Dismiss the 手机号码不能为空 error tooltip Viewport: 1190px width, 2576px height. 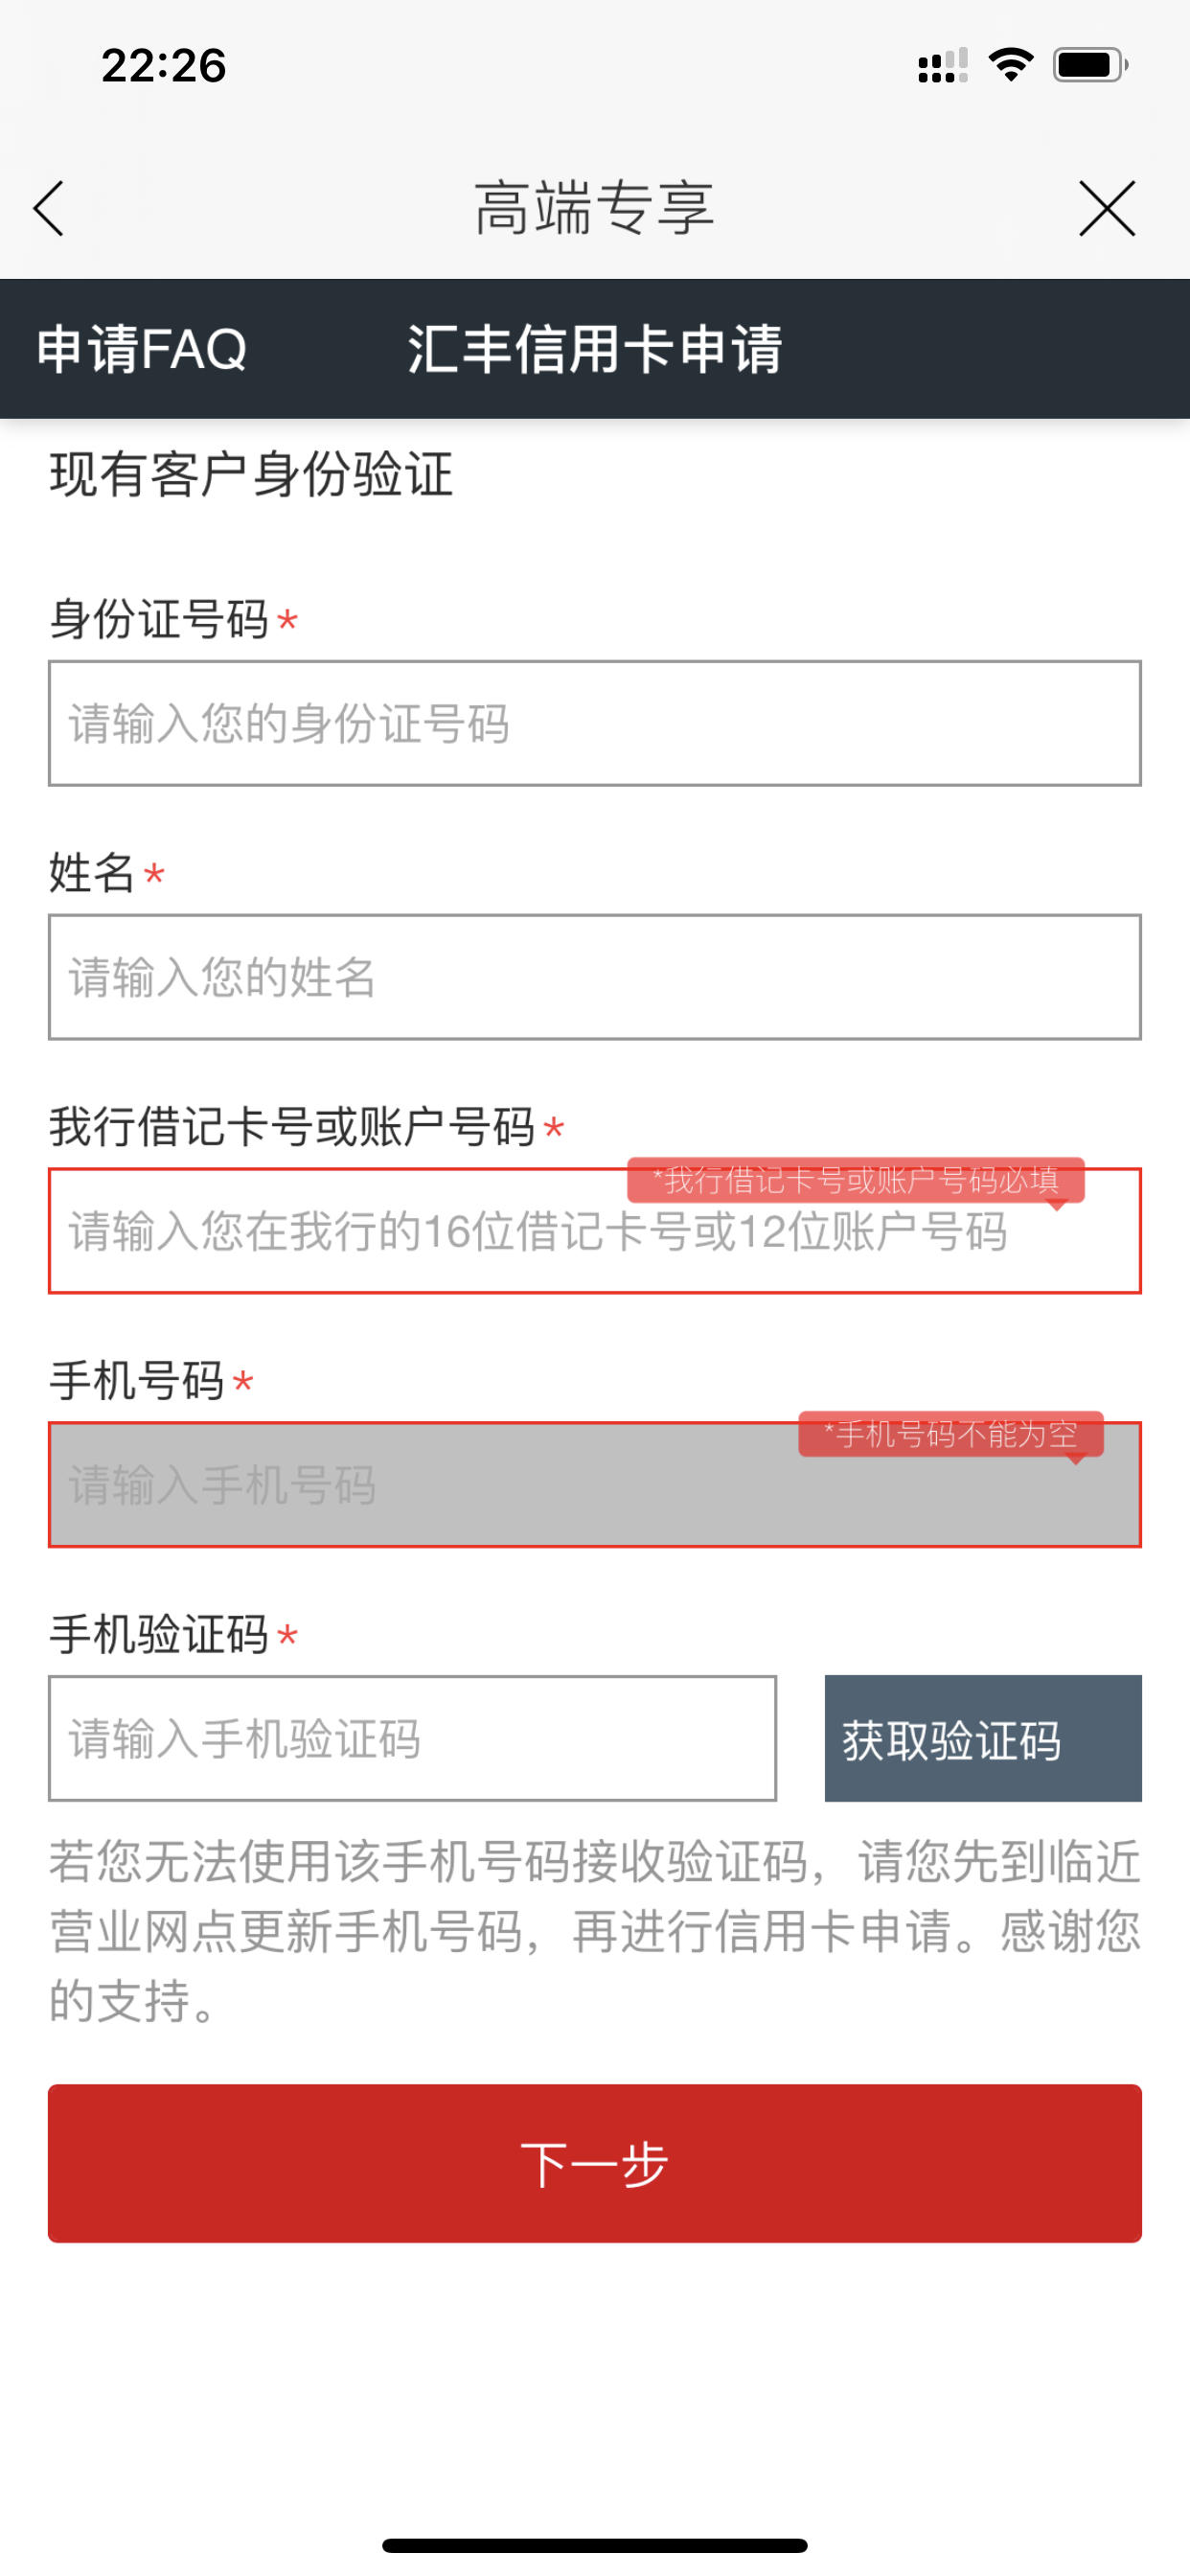click(951, 1435)
